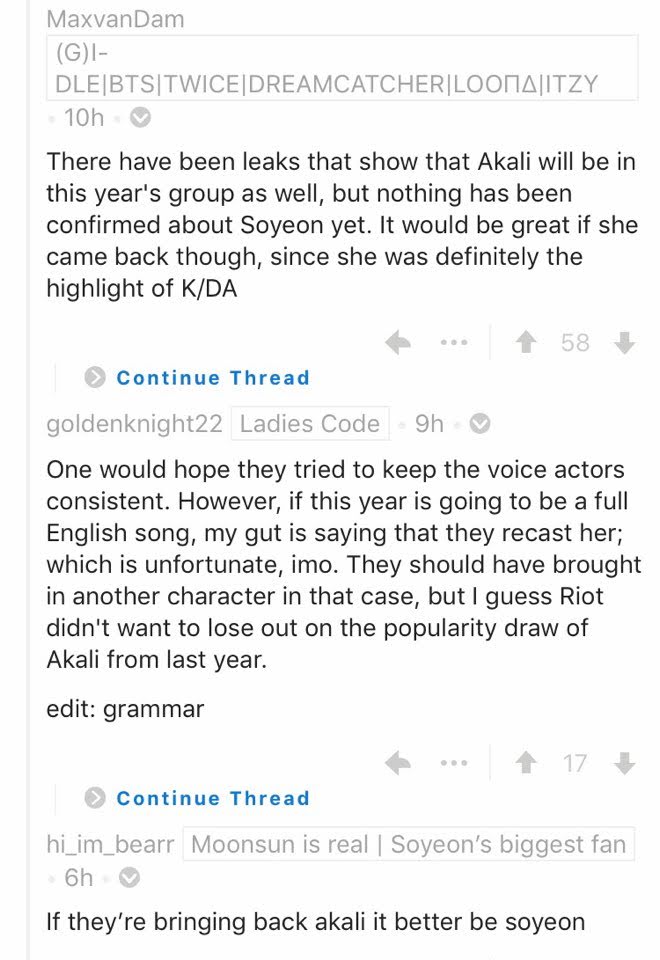Click the arrow circle icon beside second Continue Thread
Image resolution: width=660 pixels, height=960 pixels.
click(95, 798)
